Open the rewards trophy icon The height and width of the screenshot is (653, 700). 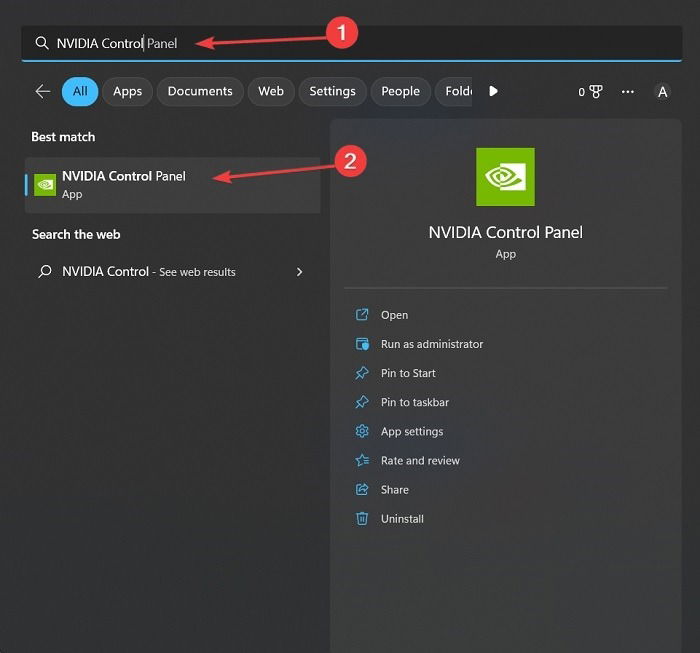pyautogui.click(x=596, y=92)
